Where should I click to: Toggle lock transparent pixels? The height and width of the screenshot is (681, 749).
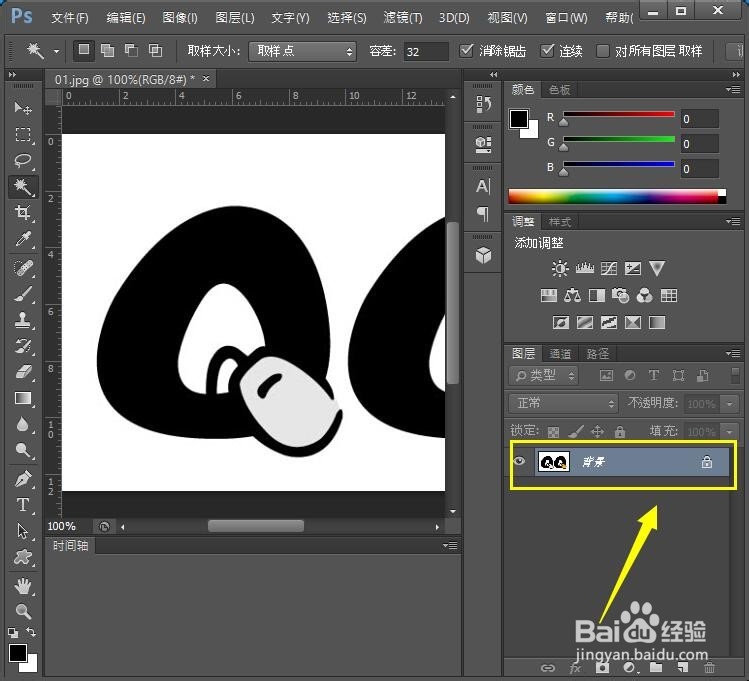[553, 432]
